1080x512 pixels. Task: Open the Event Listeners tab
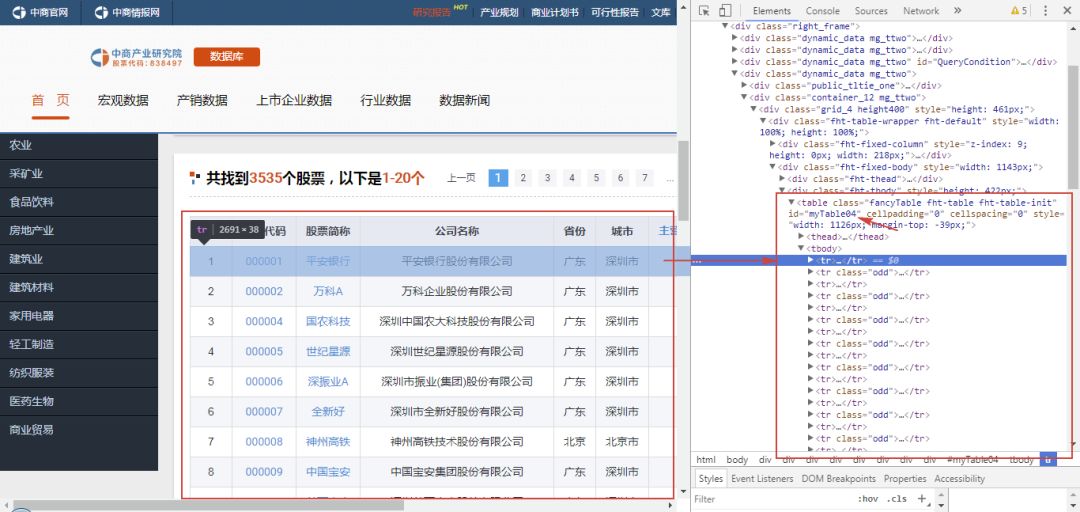pyautogui.click(x=762, y=478)
